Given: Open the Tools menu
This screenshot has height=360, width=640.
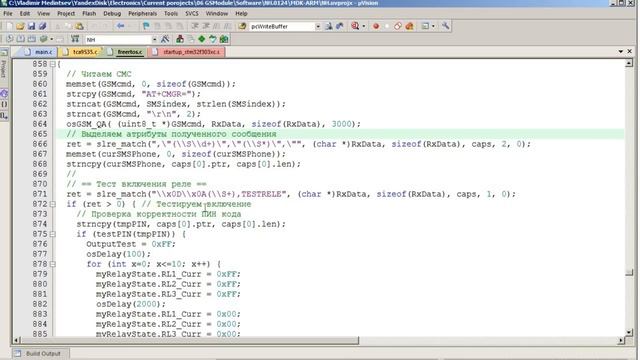Looking at the screenshot, I should (x=171, y=13).
